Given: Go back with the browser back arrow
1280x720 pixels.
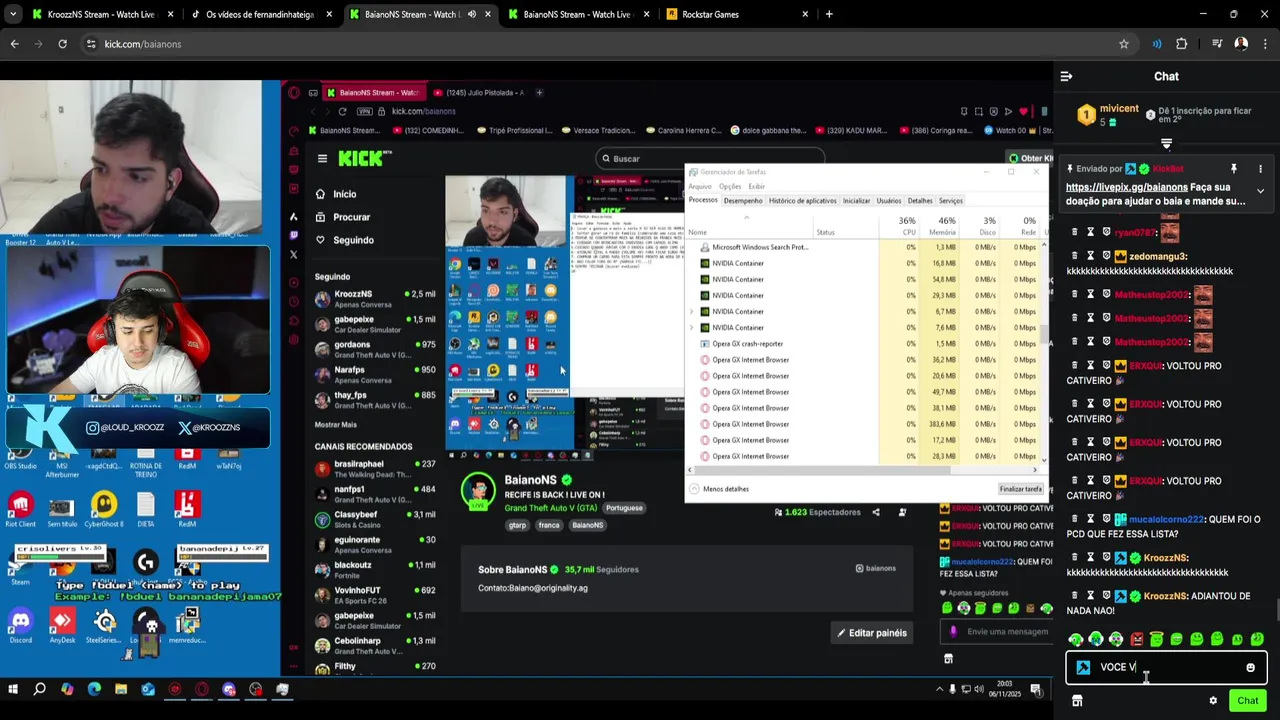Looking at the screenshot, I should pyautogui.click(x=14, y=44).
